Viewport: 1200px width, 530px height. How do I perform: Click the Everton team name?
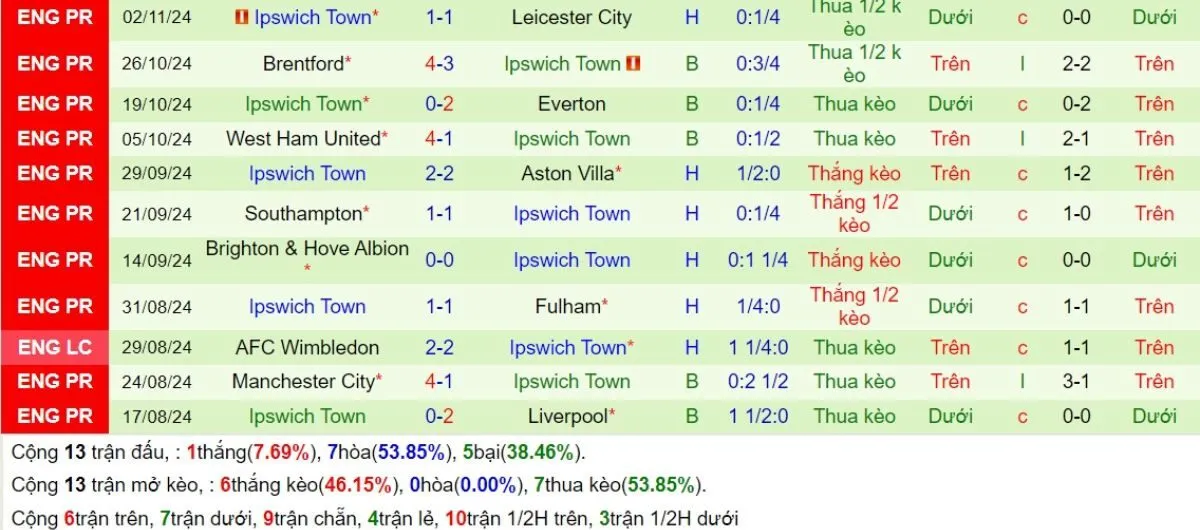pyautogui.click(x=571, y=104)
